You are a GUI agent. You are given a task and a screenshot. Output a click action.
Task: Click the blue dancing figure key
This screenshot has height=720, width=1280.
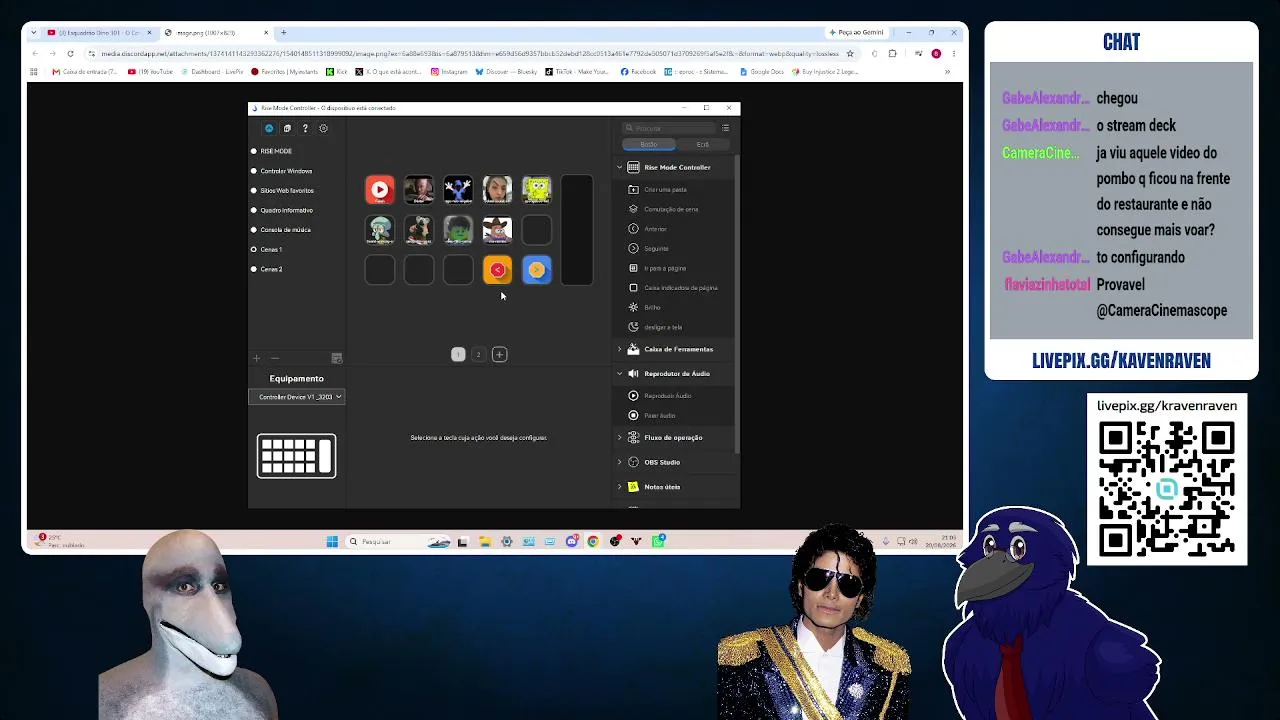(458, 190)
